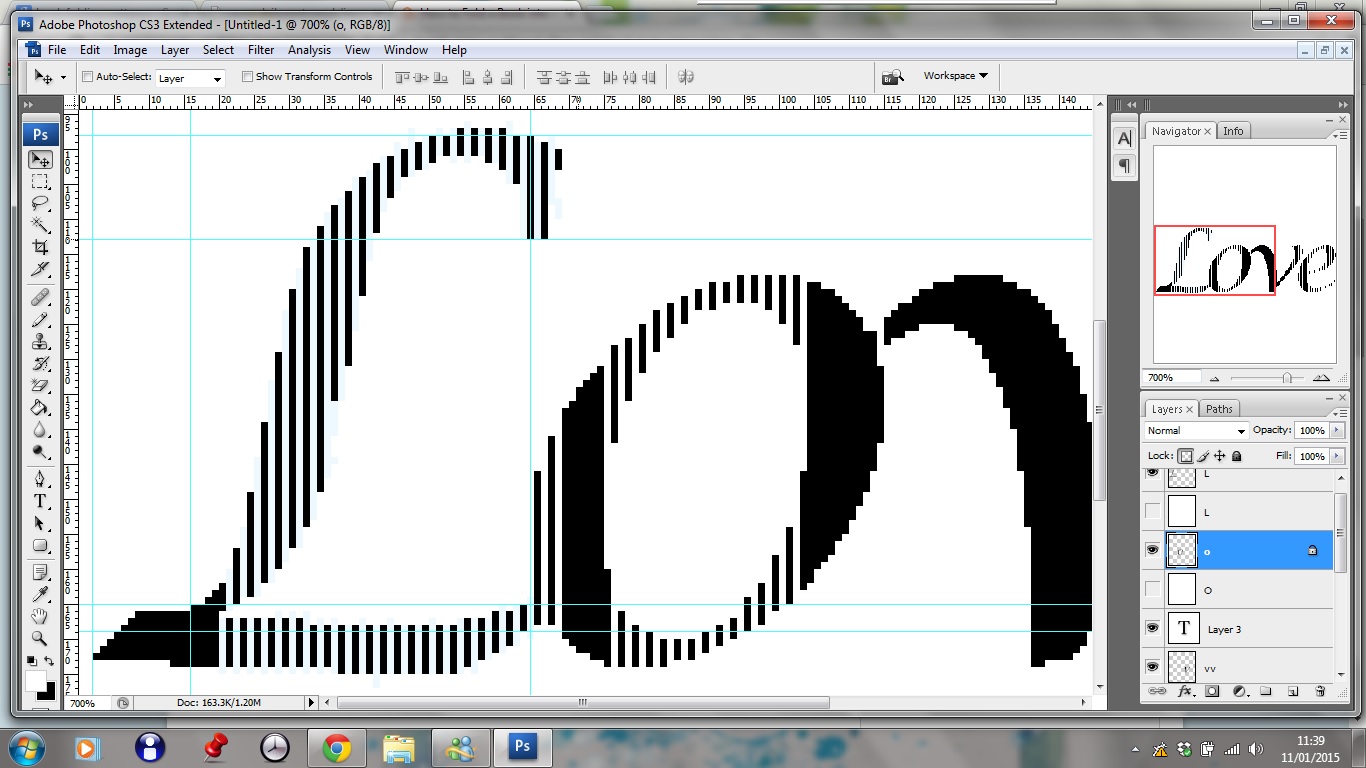Expand the Auto-Select Layer dropdown
This screenshot has height=768, width=1366.
click(190, 78)
